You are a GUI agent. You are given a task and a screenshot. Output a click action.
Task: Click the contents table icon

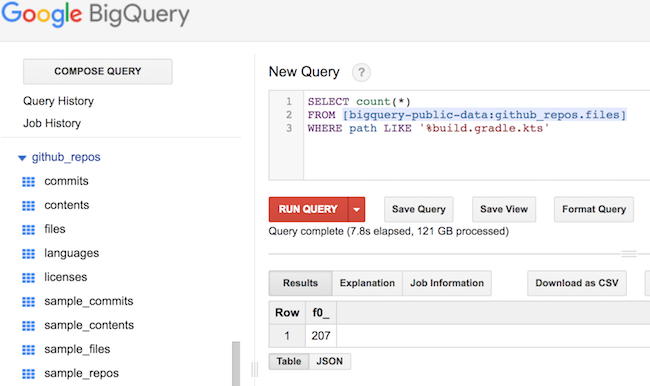click(x=28, y=206)
